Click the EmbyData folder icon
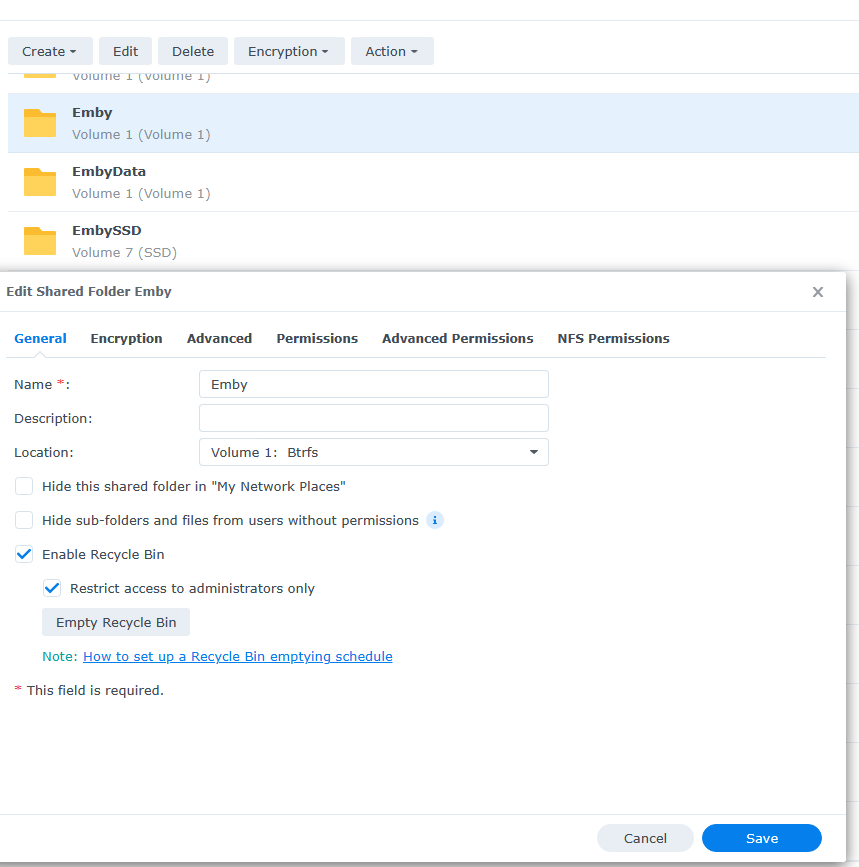The width and height of the screenshot is (859, 867). pyautogui.click(x=40, y=182)
